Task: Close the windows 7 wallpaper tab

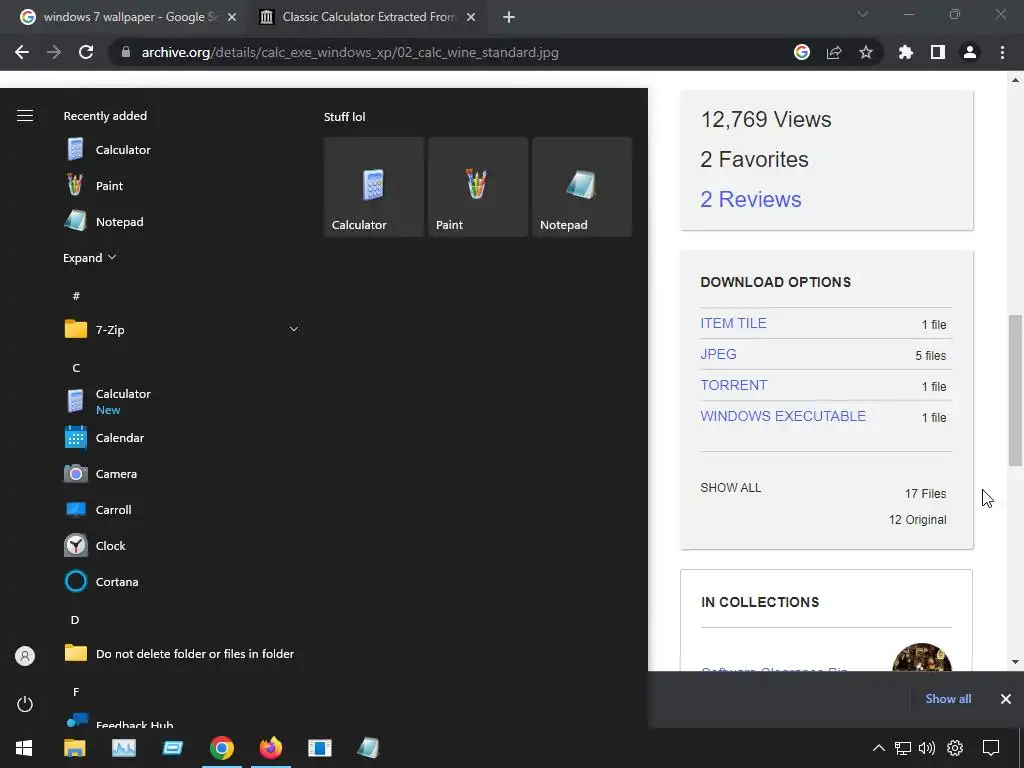Action: [x=232, y=17]
